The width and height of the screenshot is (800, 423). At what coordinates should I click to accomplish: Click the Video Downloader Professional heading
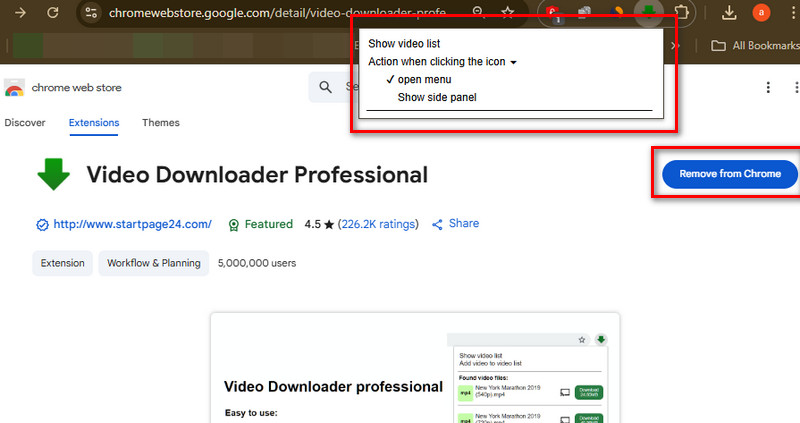tap(257, 175)
